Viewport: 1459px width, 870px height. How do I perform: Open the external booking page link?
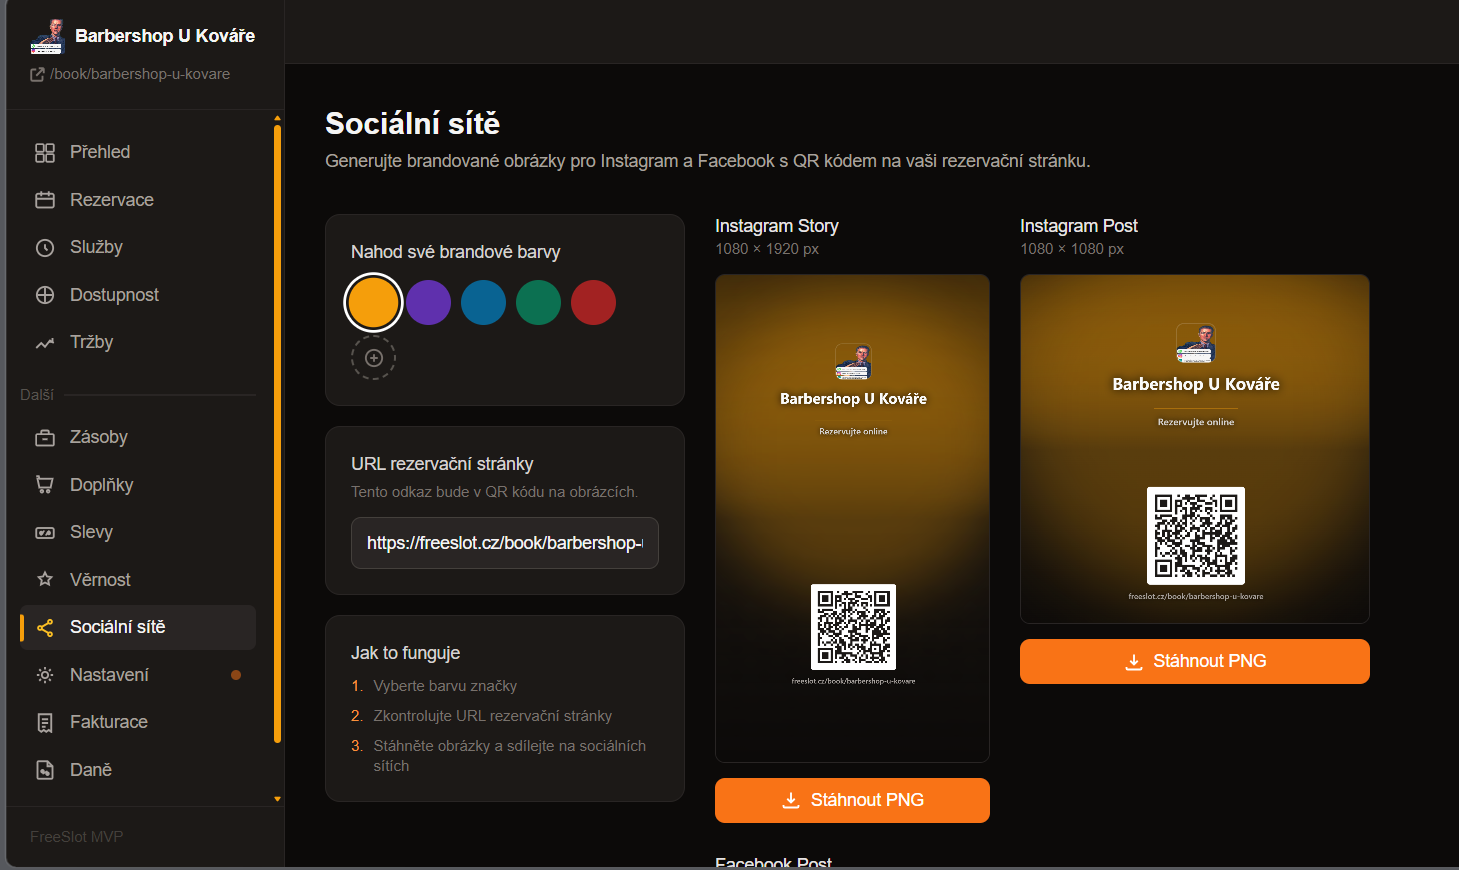(x=131, y=74)
